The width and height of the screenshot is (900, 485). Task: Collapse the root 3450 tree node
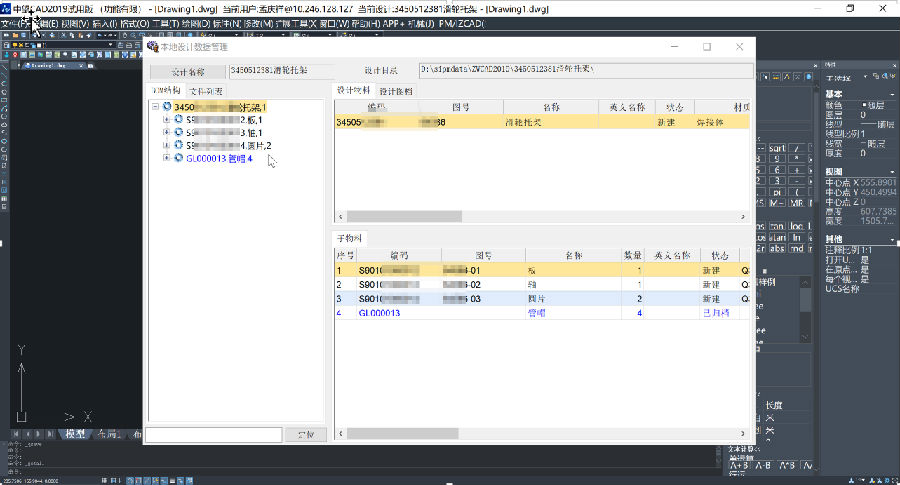pos(155,107)
